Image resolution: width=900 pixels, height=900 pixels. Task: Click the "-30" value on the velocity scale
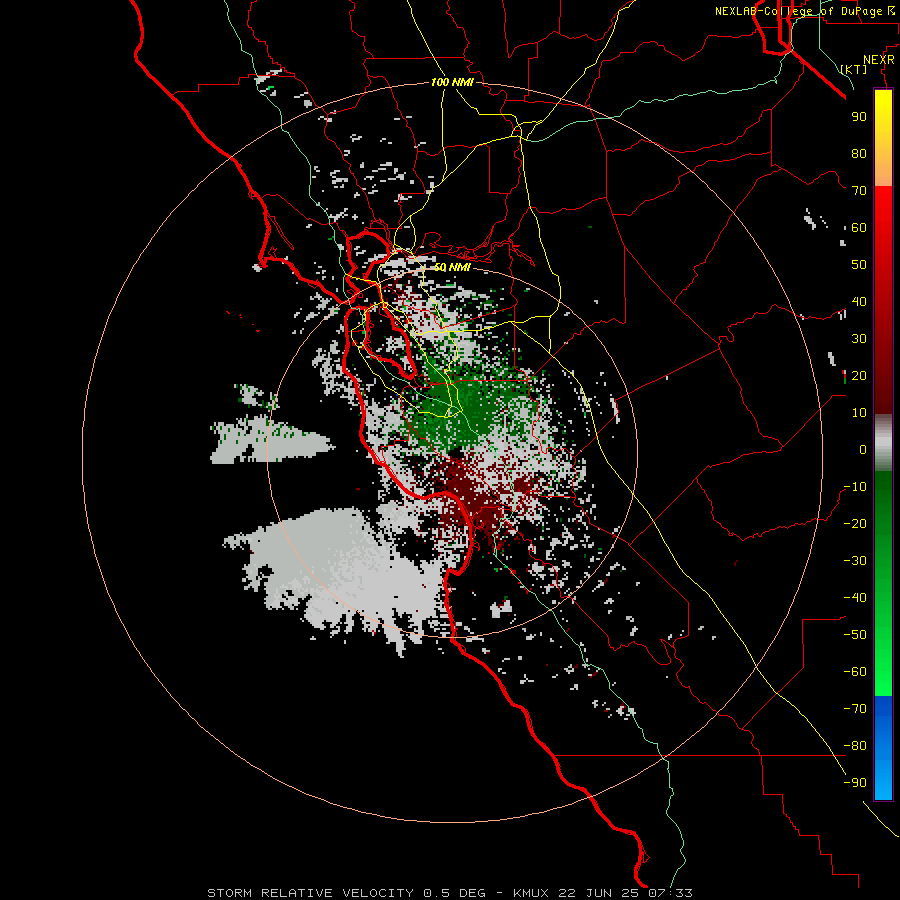855,561
